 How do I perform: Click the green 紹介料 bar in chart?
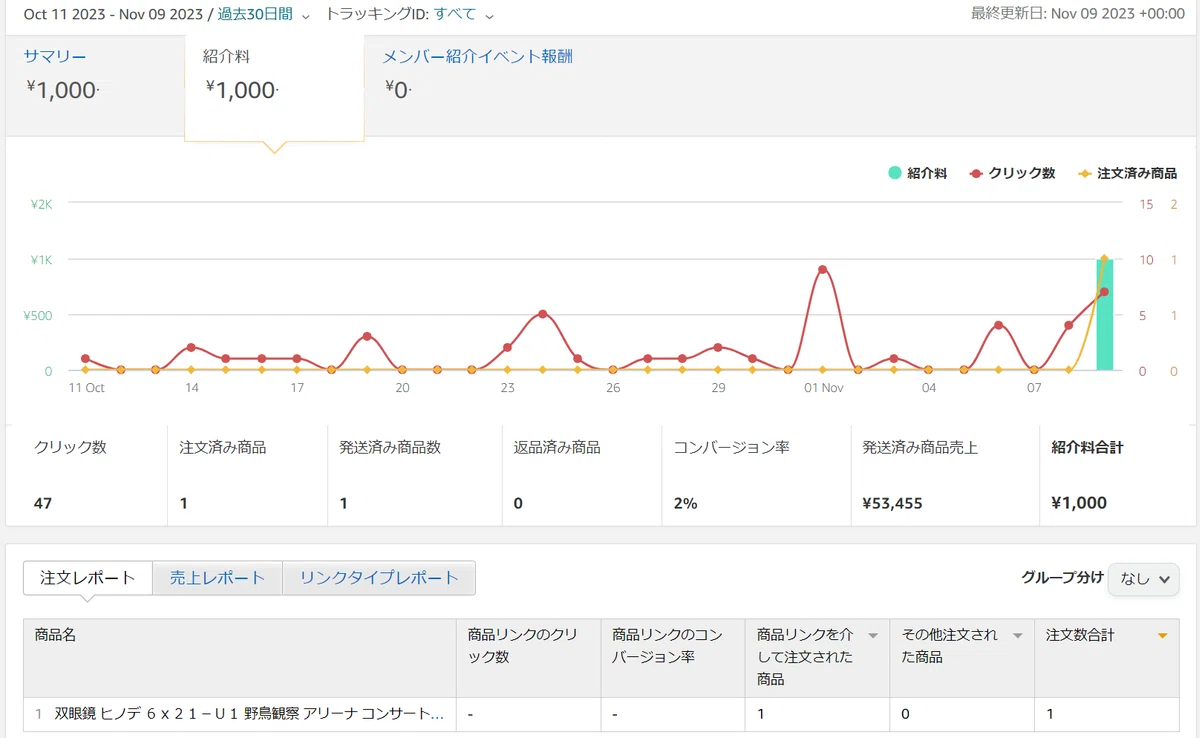point(1104,315)
